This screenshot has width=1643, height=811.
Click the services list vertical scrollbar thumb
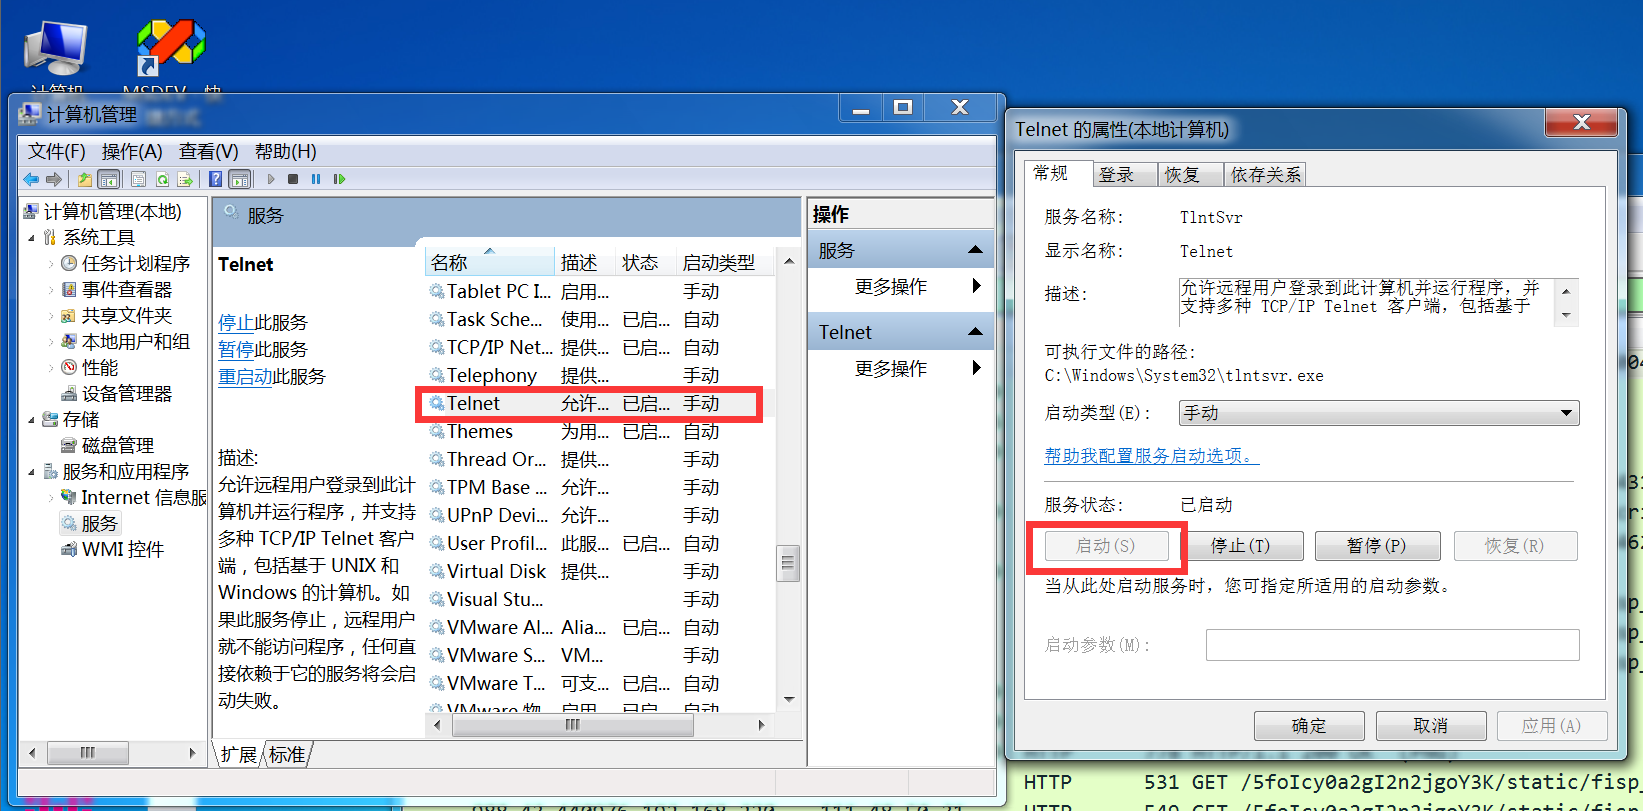coord(788,563)
